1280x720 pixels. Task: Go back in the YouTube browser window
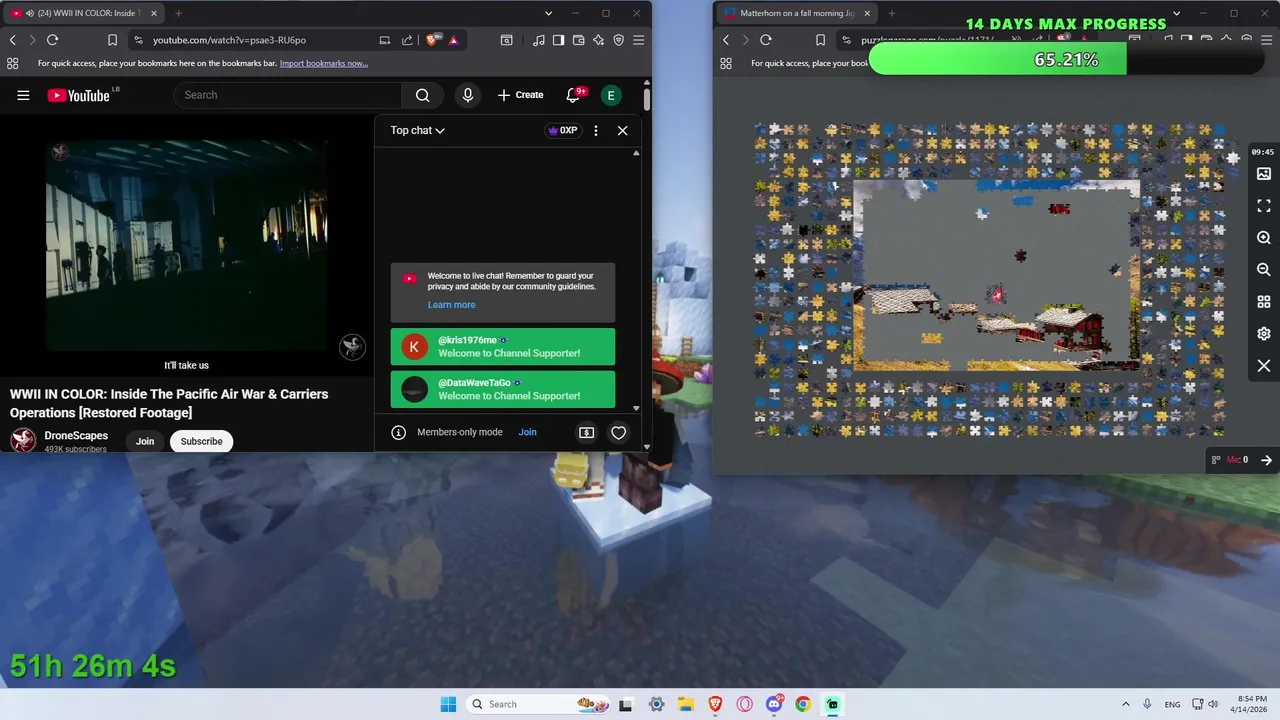(x=12, y=40)
